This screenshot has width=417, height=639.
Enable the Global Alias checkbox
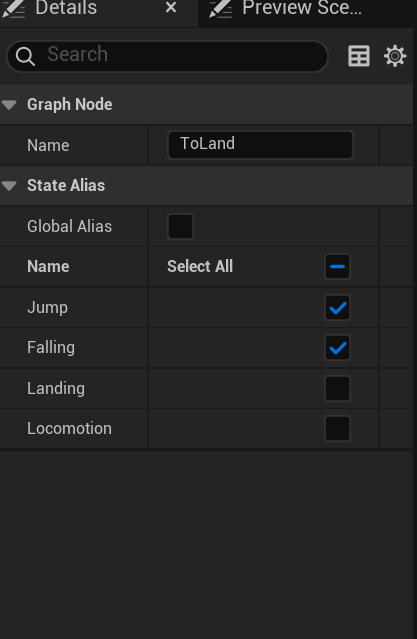tap(180, 226)
